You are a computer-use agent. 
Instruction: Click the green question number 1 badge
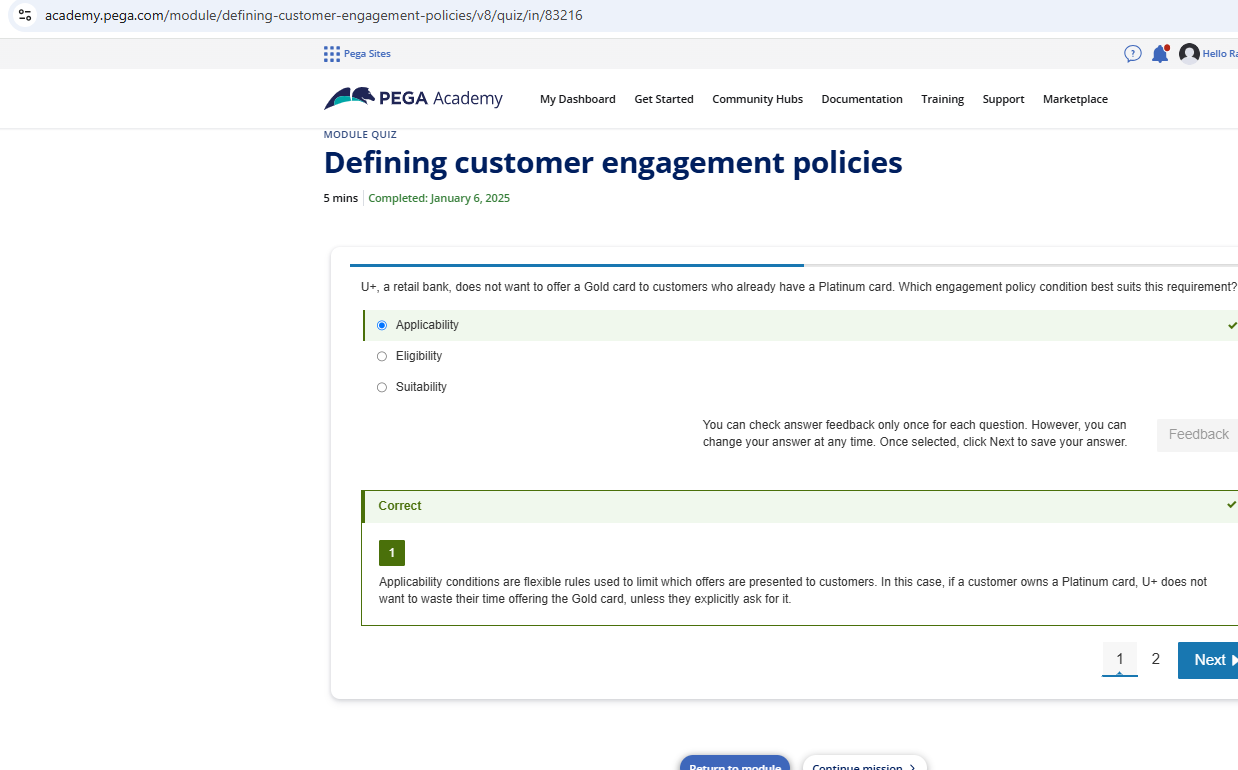391,552
